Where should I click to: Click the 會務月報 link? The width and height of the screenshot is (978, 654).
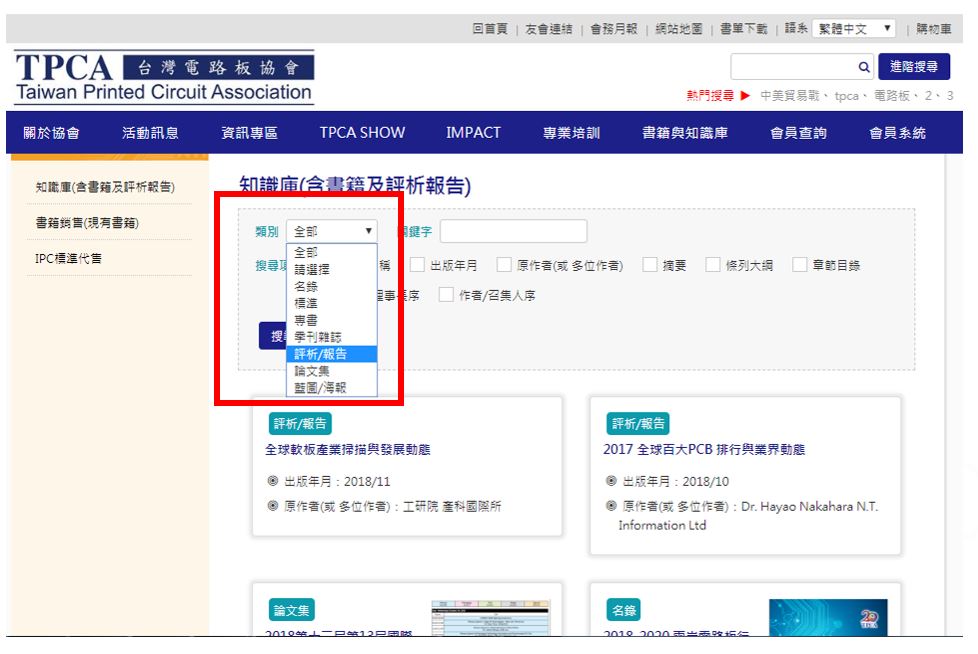(x=614, y=29)
